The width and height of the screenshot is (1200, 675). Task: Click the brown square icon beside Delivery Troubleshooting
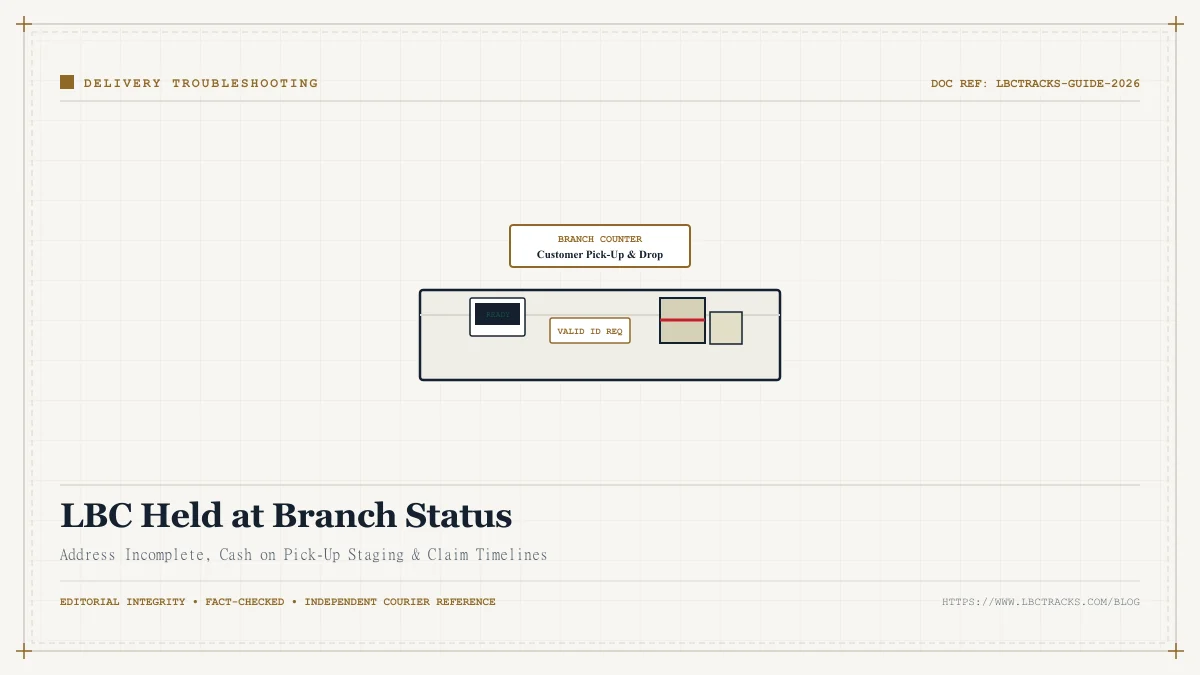coord(67,83)
